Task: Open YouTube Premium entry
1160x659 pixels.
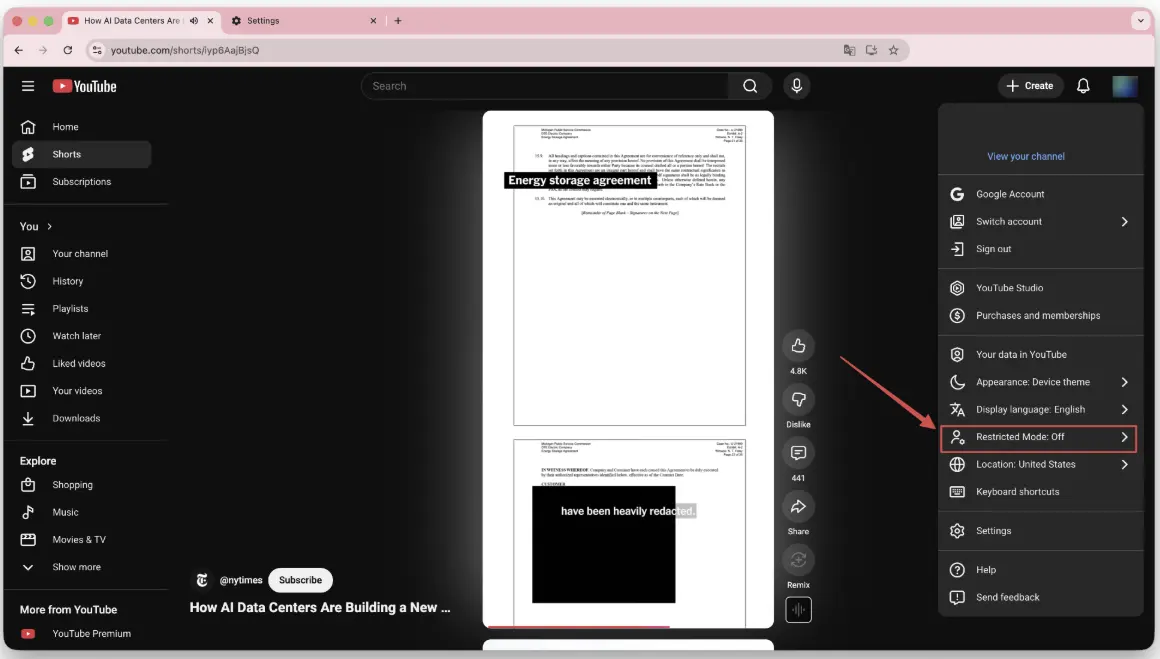Action: (81, 633)
